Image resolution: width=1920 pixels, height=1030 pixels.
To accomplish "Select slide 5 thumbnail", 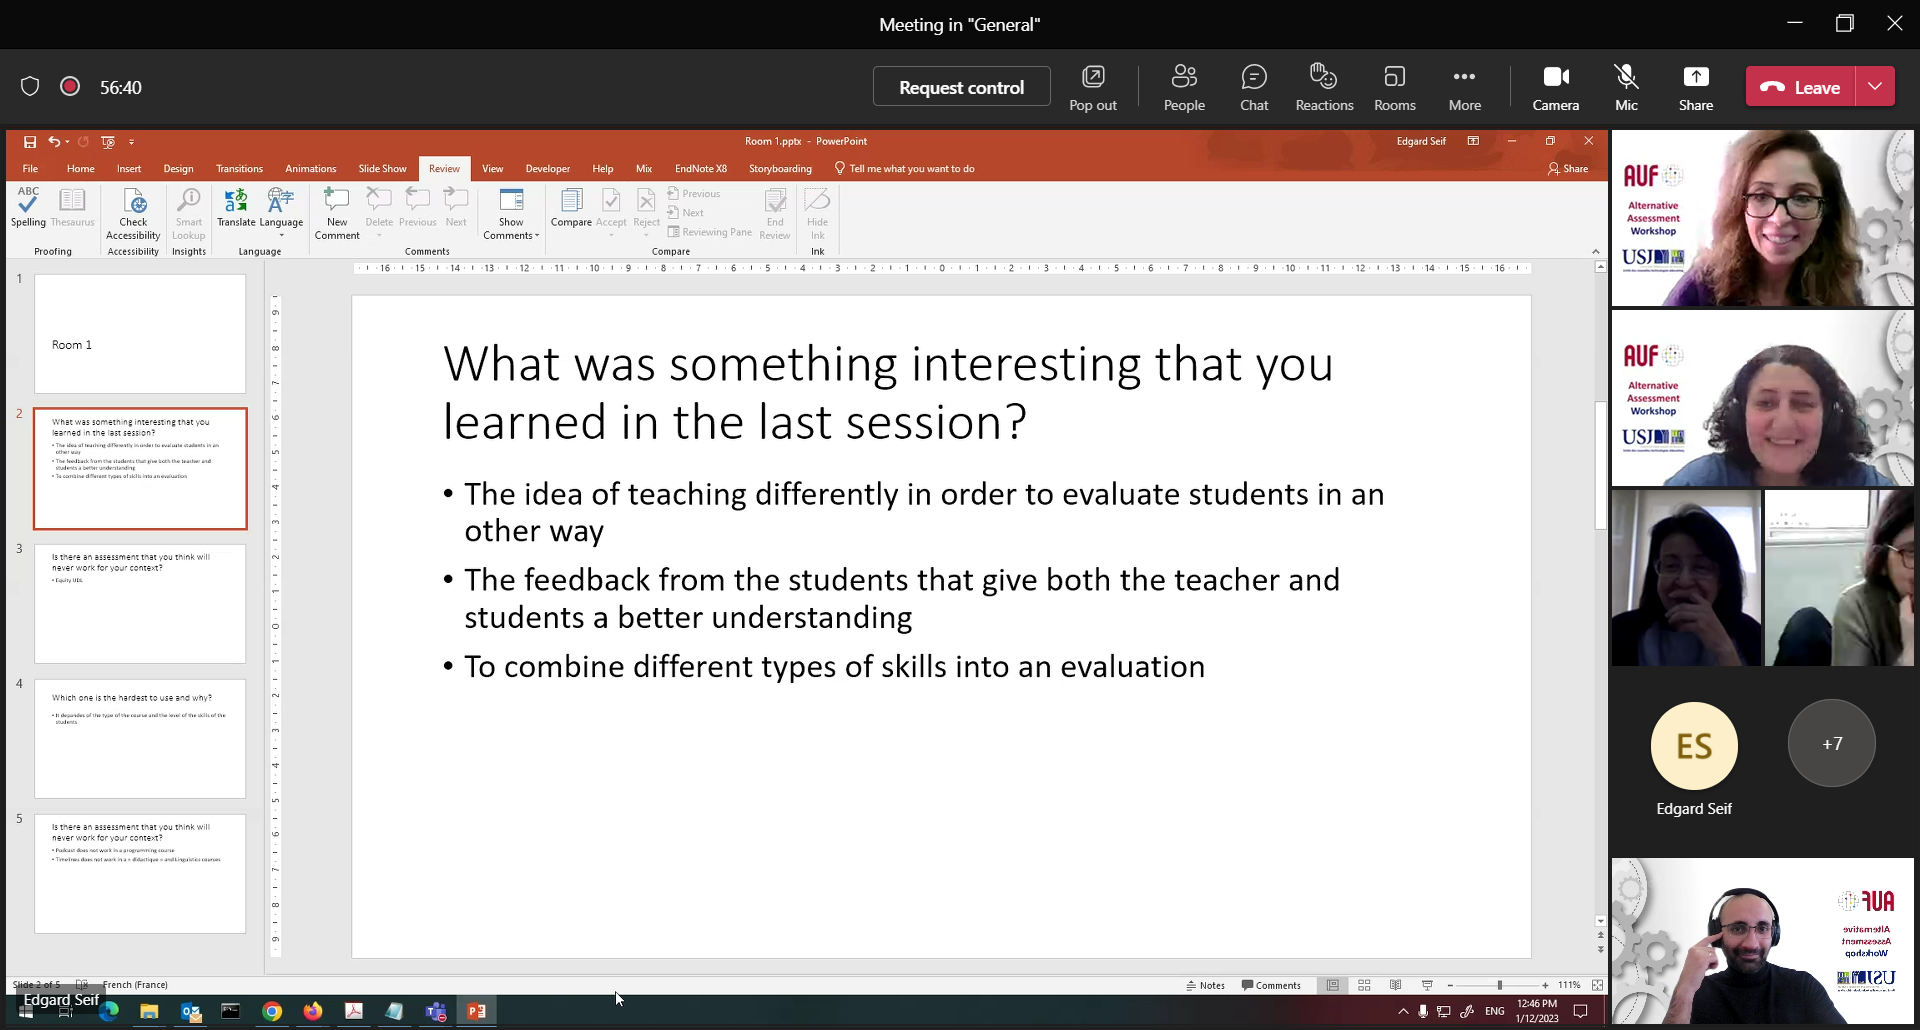I will pos(140,874).
